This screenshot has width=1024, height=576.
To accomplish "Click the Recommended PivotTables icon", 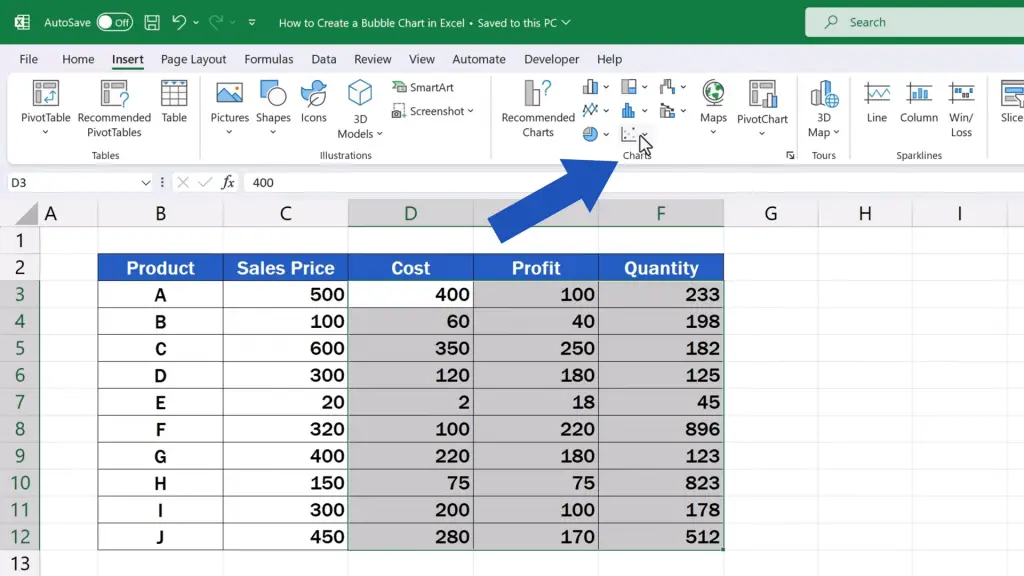I will [114, 108].
